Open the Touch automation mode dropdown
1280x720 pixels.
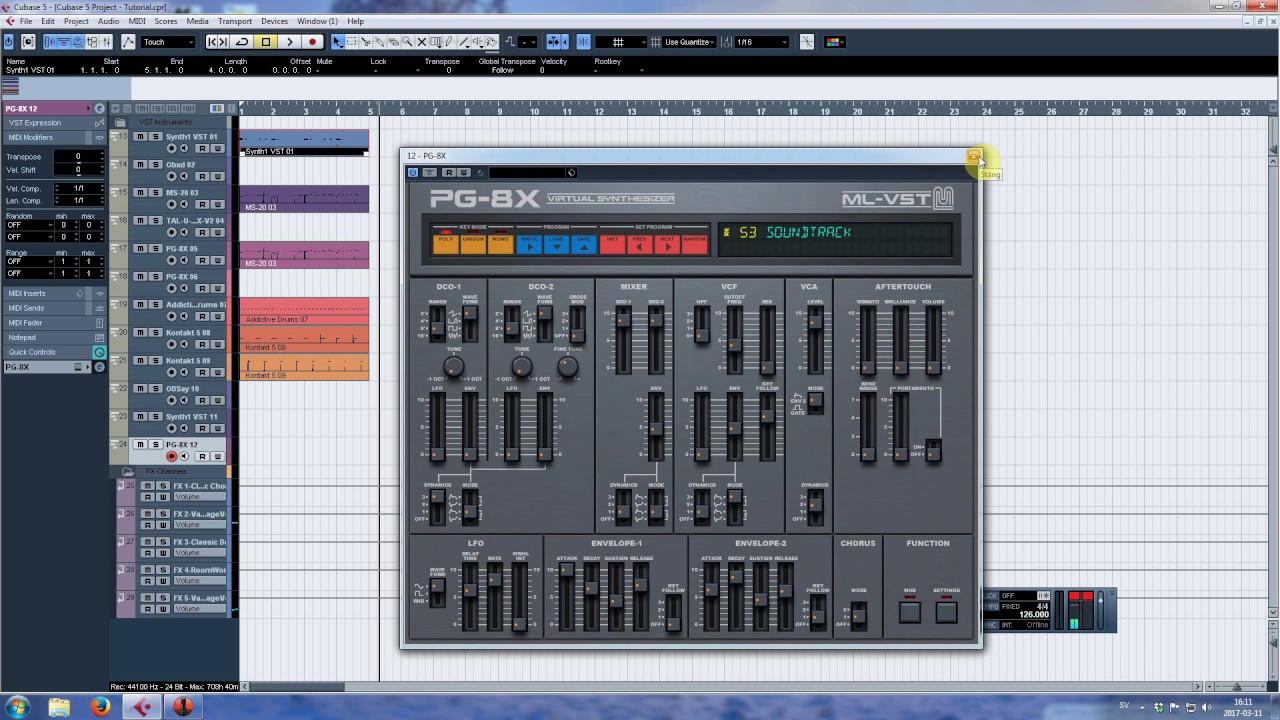click(168, 42)
